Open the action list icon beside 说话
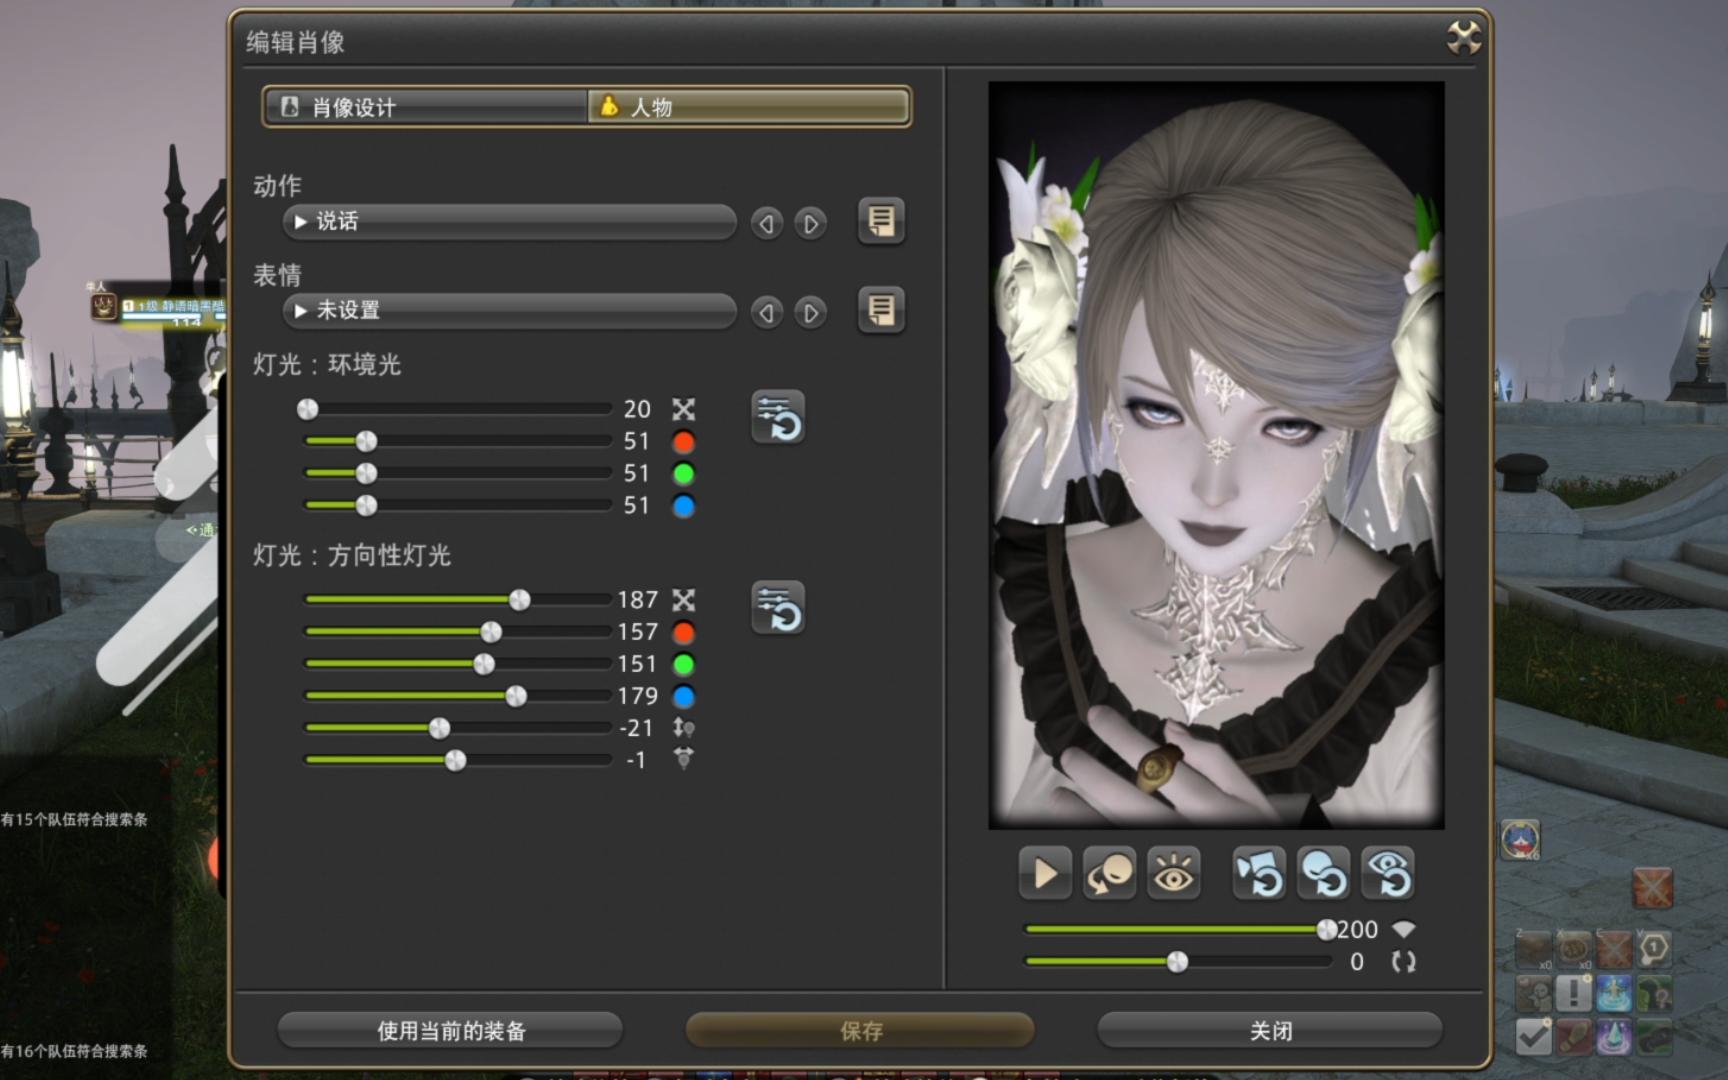 tap(881, 220)
